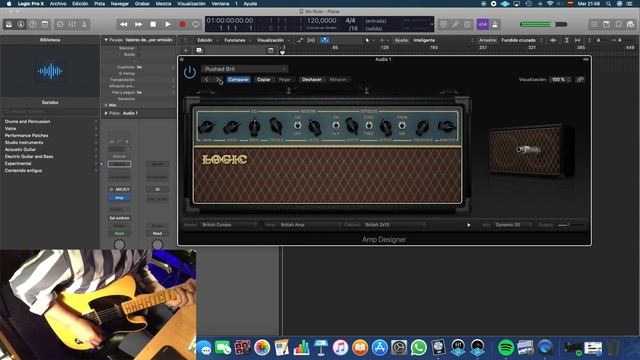
Task: Click the Comparar button
Action: pos(238,80)
